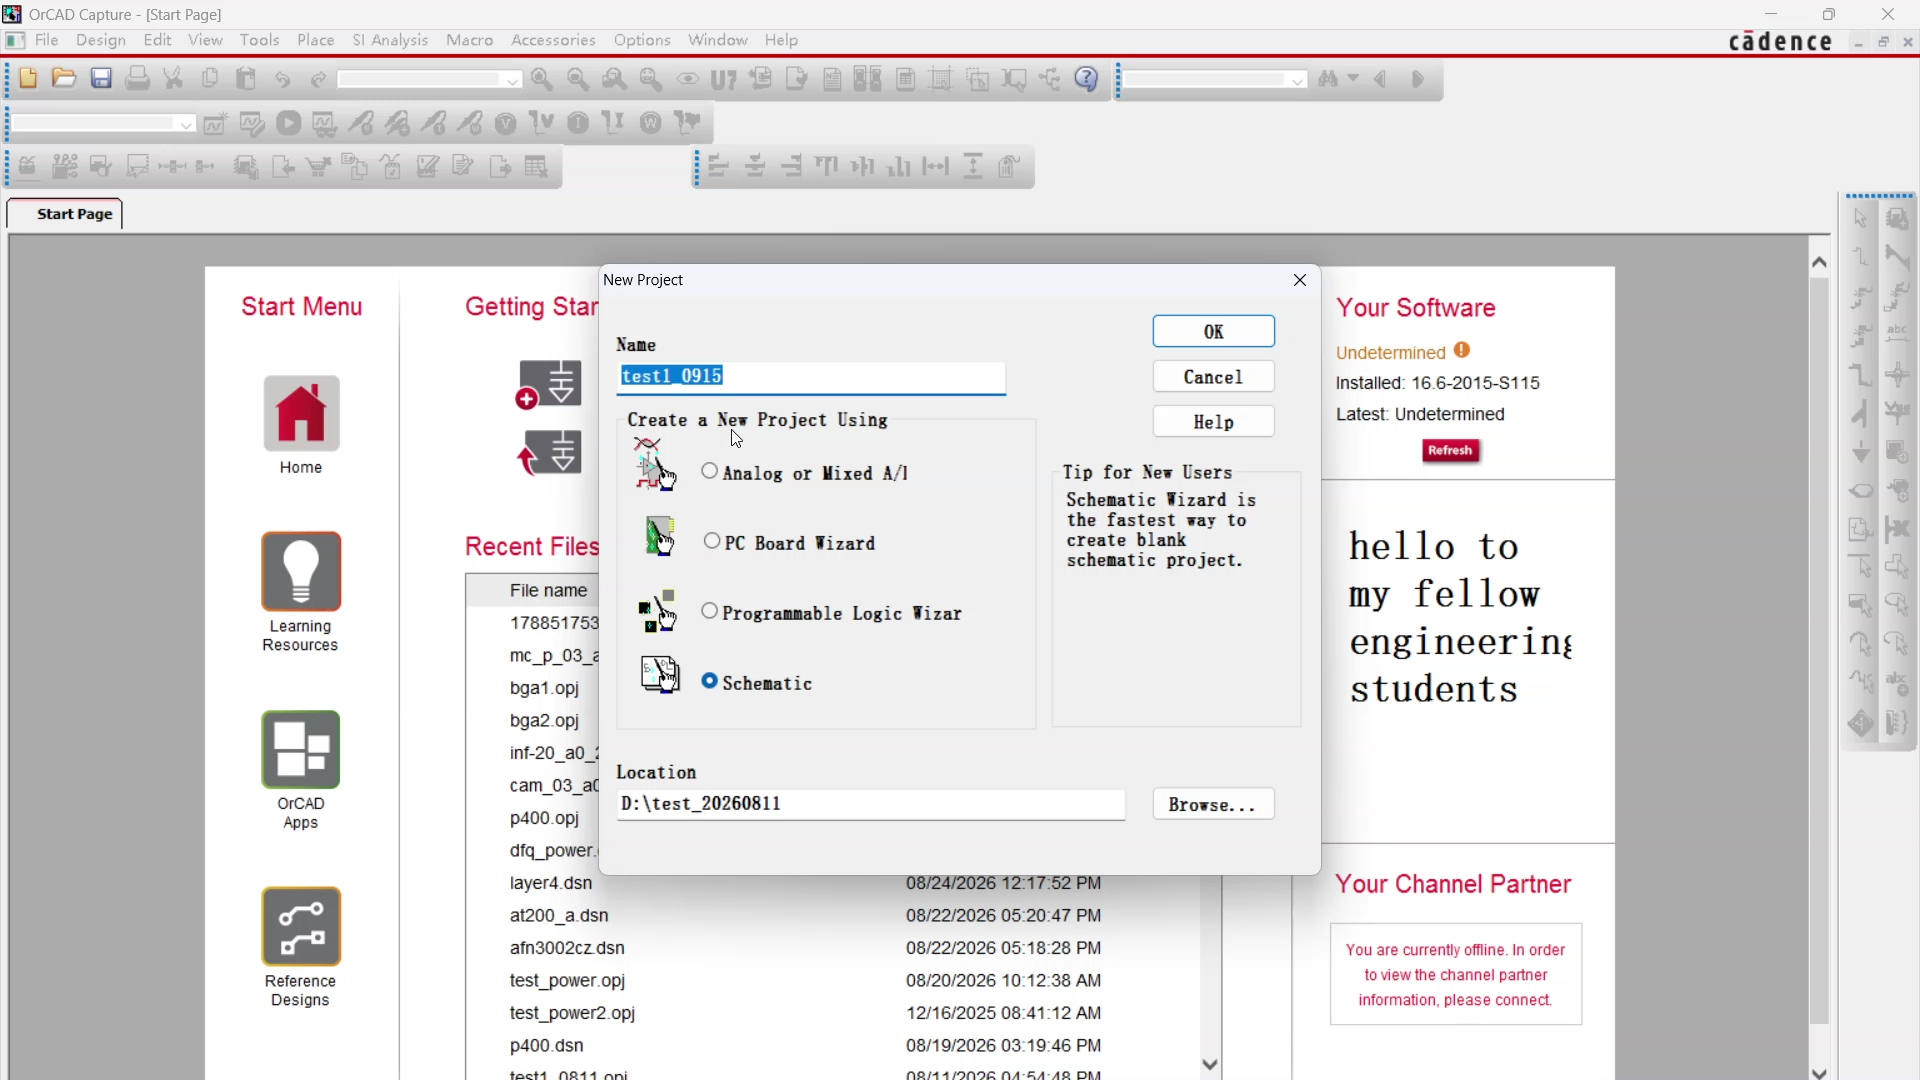Select PC Board Wizard radio button
Image resolution: width=1920 pixels, height=1080 pixels.
coord(712,541)
